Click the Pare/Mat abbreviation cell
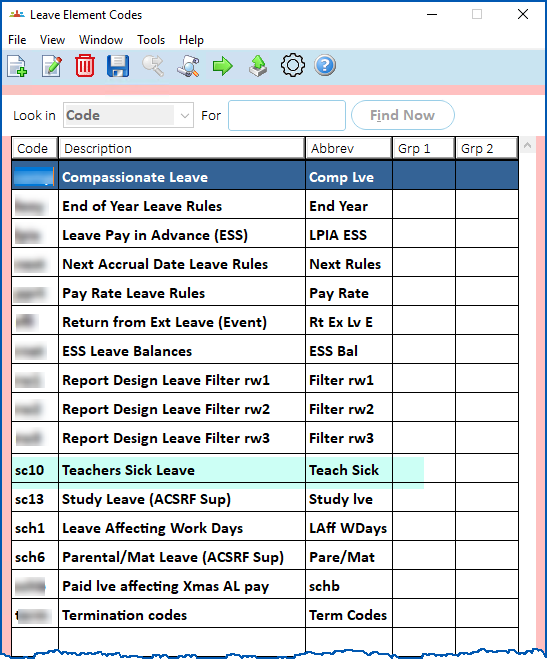This screenshot has height=659, width=547. click(x=349, y=556)
